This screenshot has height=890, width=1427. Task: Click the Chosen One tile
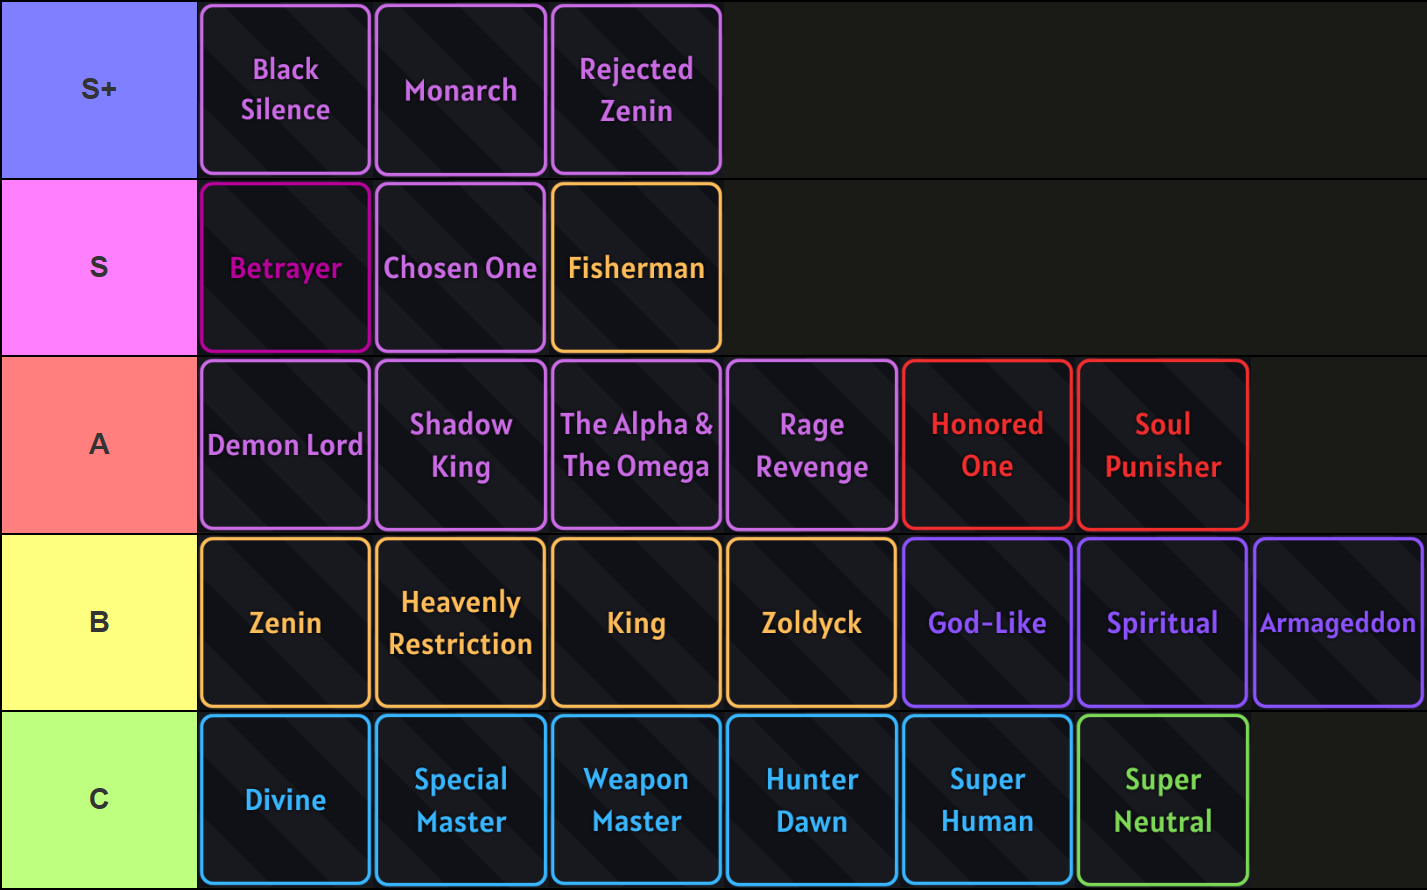pyautogui.click(x=461, y=267)
